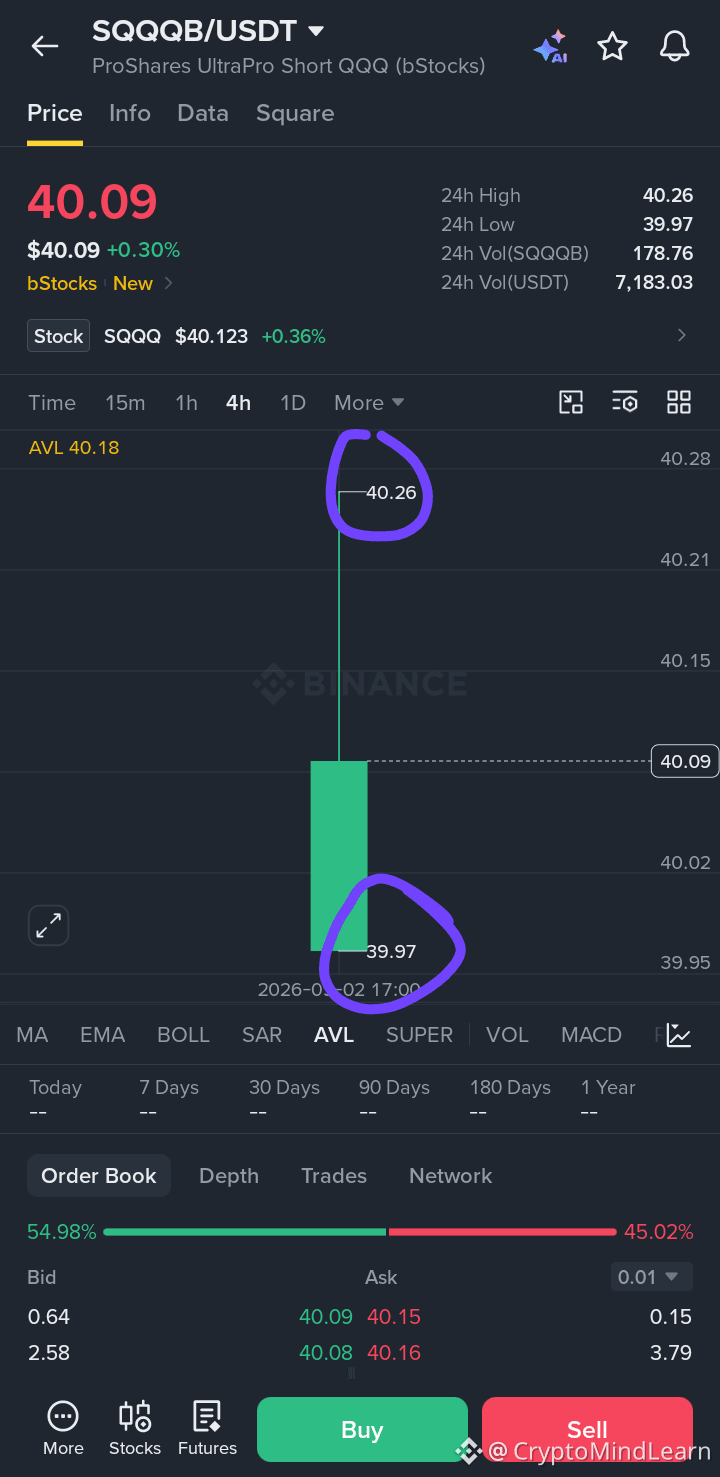The image size is (720, 1477).
Task: Select the 40.09 bid price
Action: [x=326, y=1317]
